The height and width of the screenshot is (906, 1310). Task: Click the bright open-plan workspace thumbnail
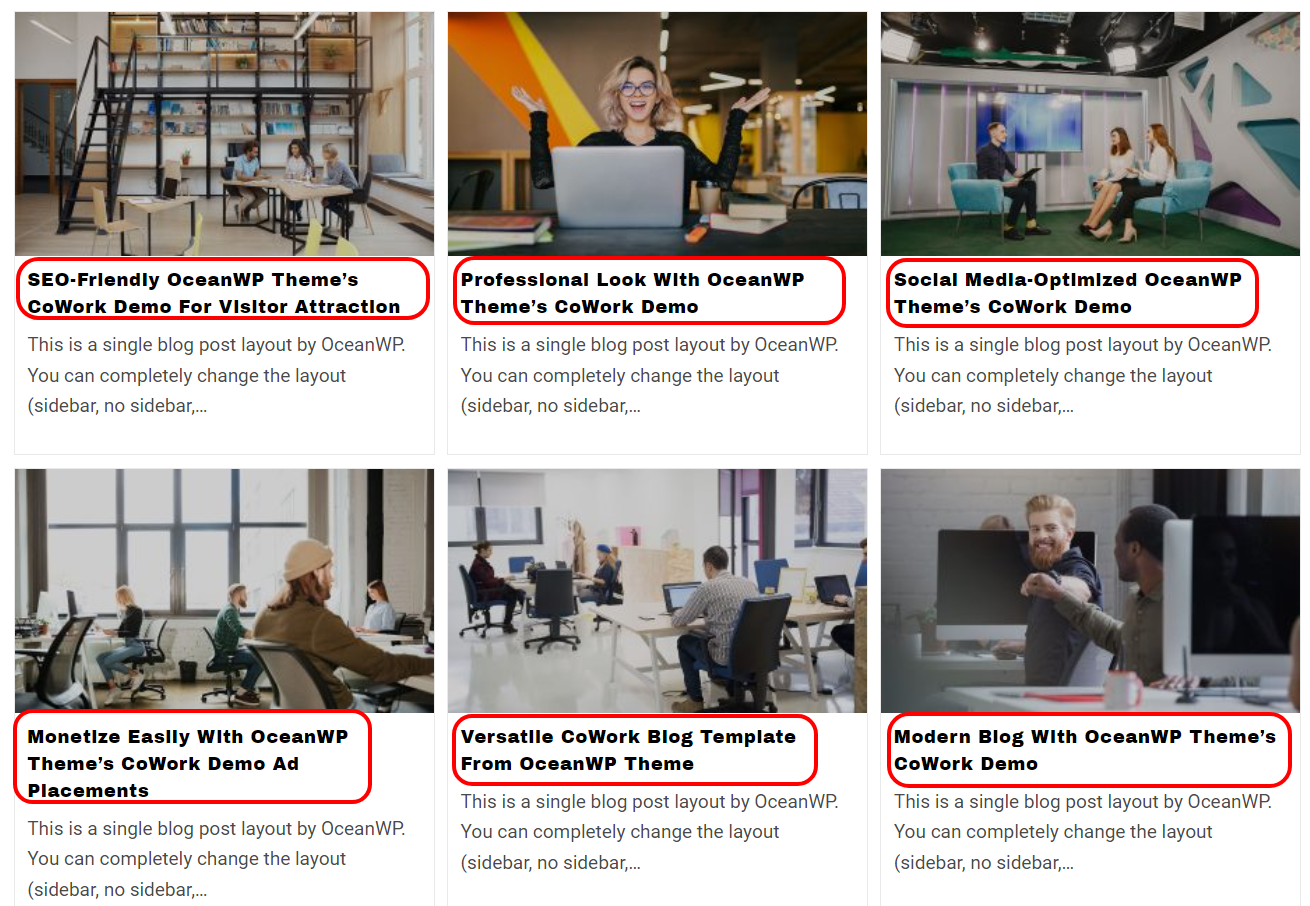(657, 591)
